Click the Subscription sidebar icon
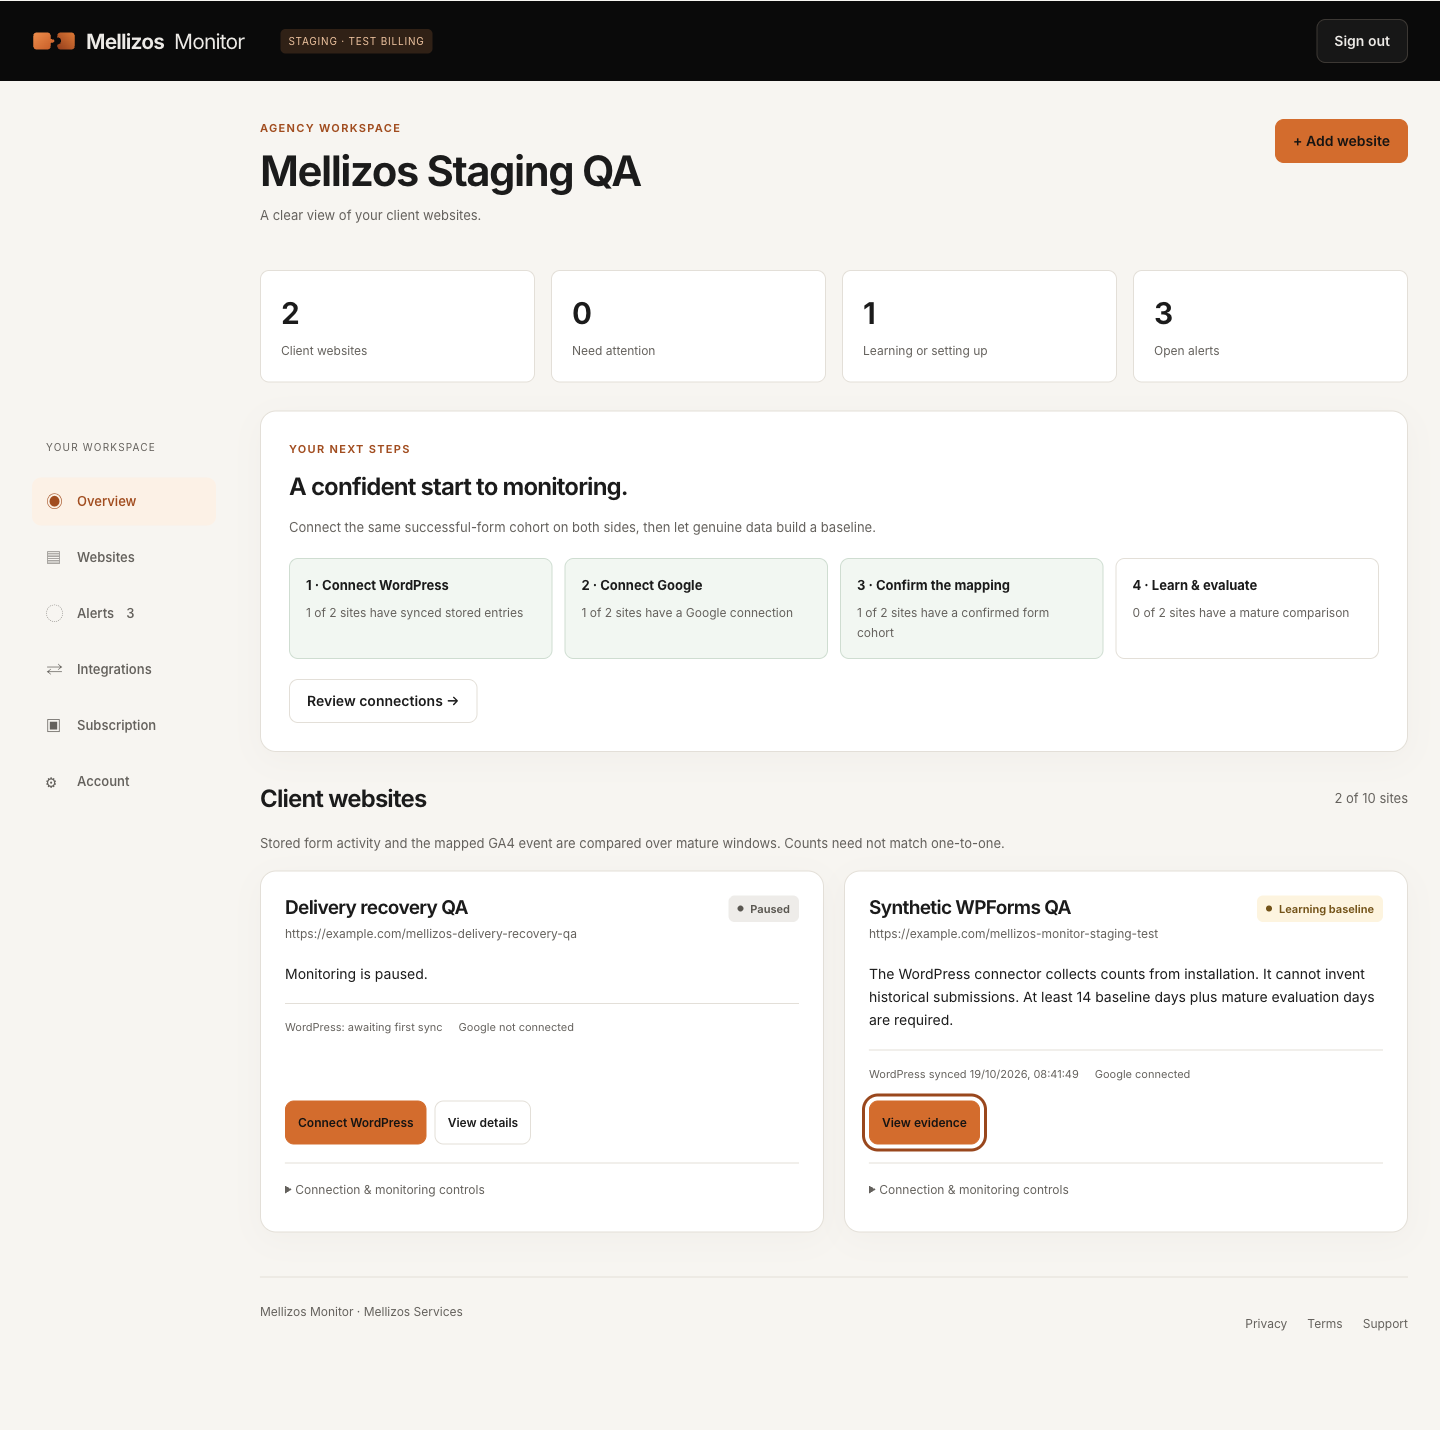The image size is (1440, 1430). (x=54, y=725)
